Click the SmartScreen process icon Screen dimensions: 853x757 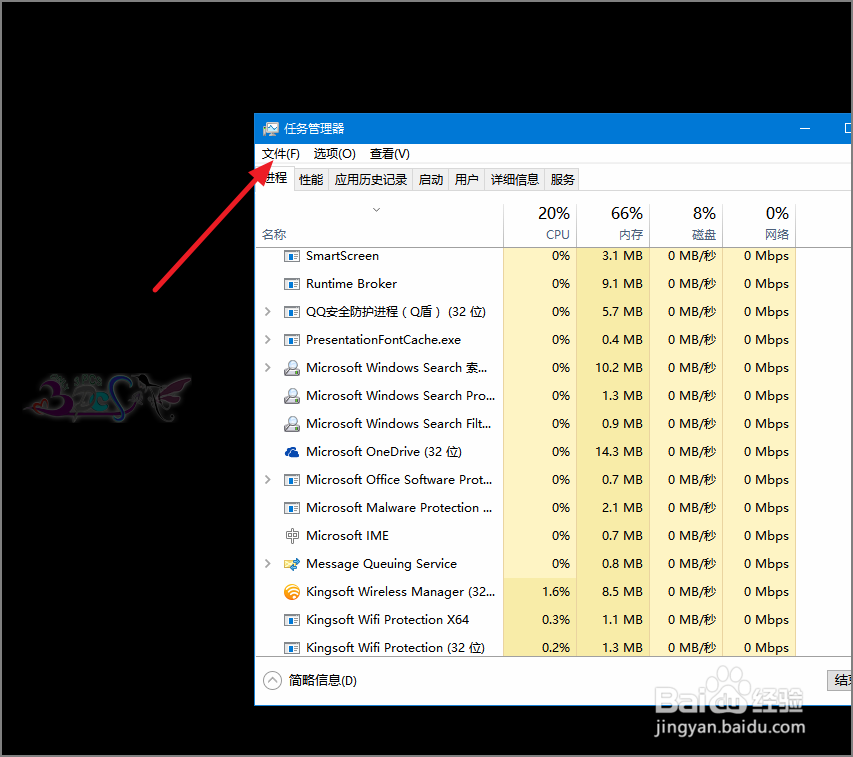pos(292,256)
